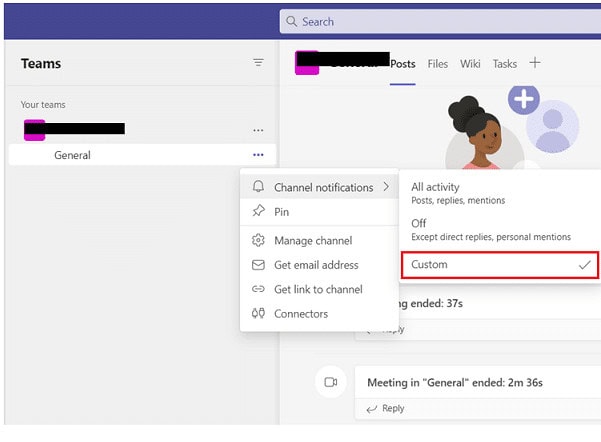
Task: Switch to the Files tab
Action: pos(438,64)
